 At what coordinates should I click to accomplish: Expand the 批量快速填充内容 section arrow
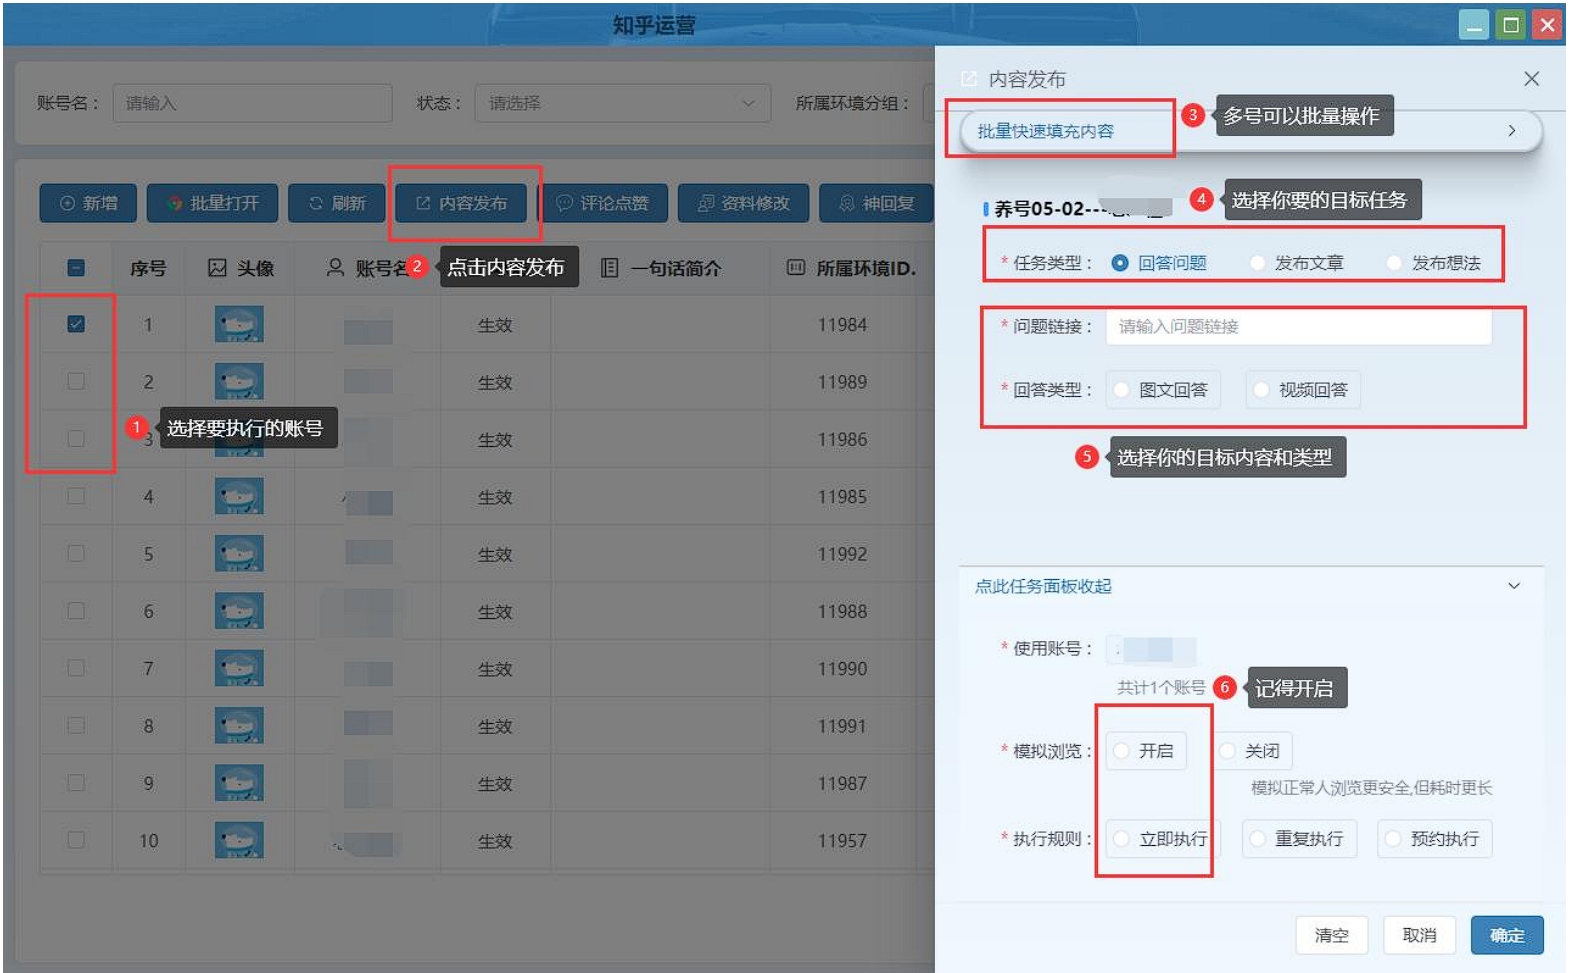[1512, 131]
